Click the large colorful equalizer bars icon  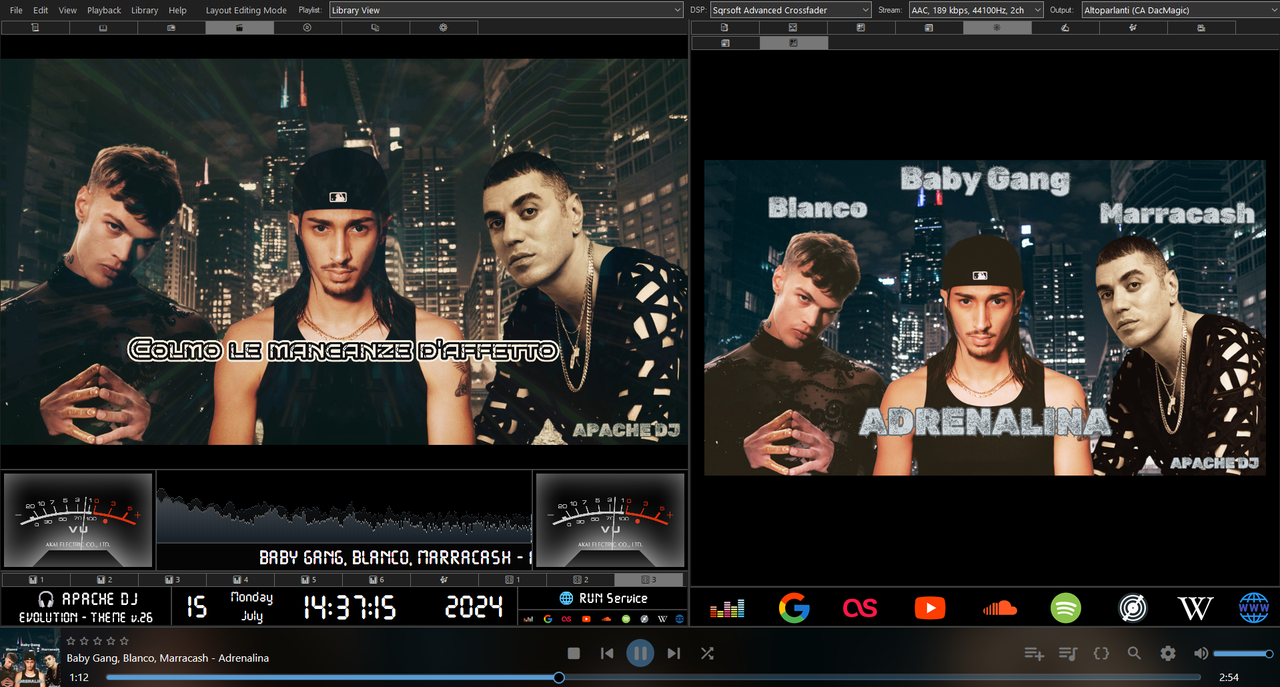[x=727, y=608]
